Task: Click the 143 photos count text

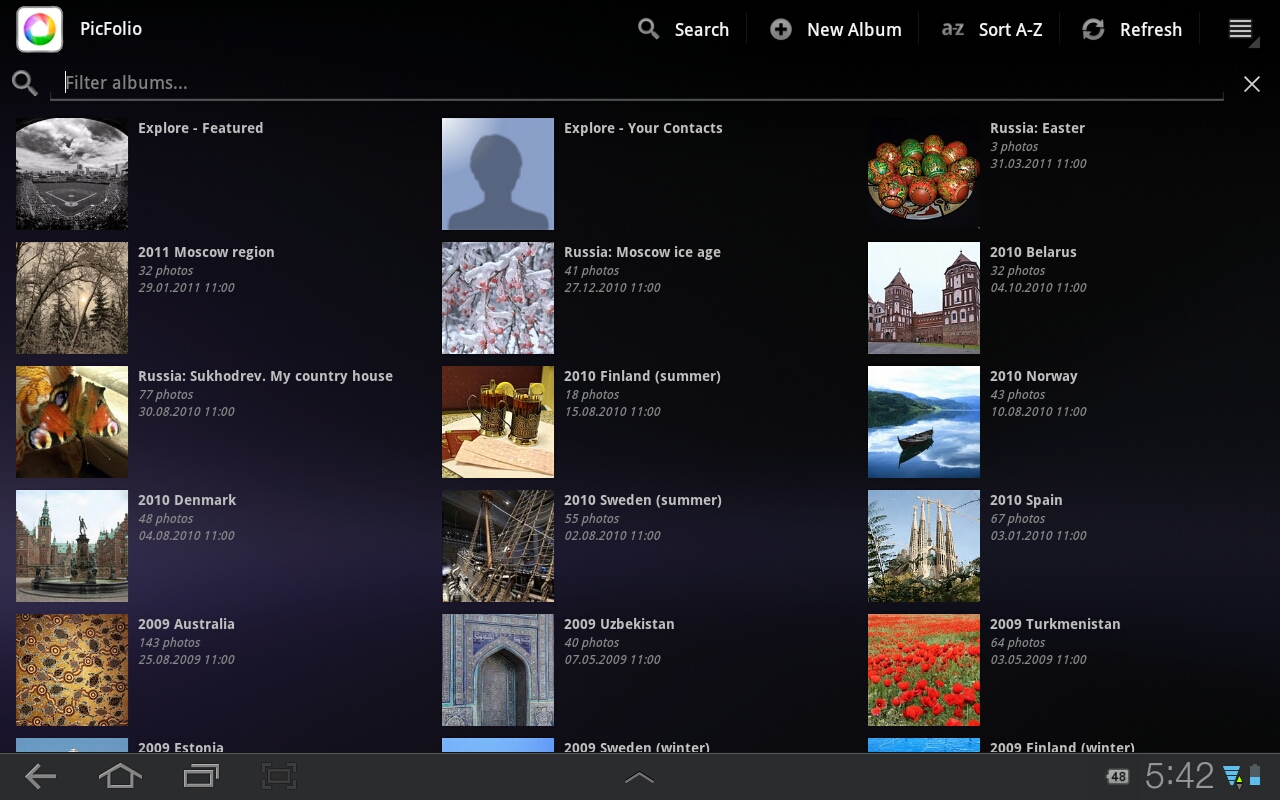Action: [x=169, y=643]
